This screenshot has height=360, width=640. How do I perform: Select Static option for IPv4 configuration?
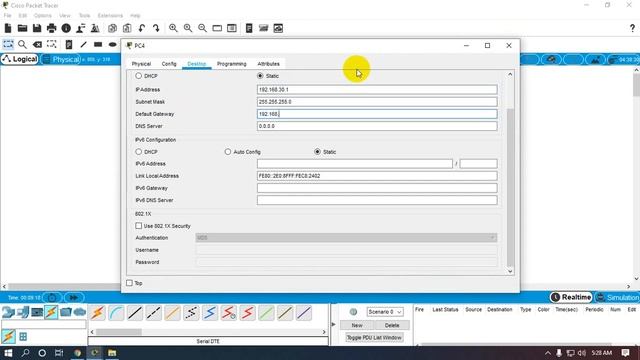pos(260,76)
